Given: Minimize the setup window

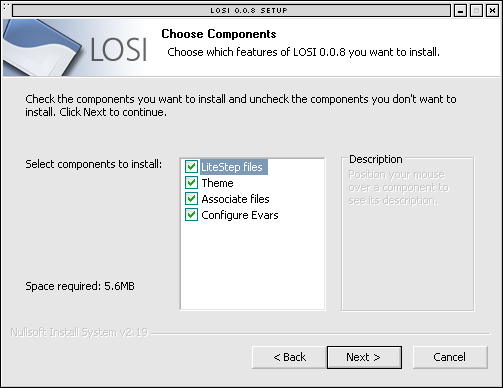Looking at the screenshot, I should pyautogui.click(x=460, y=11).
